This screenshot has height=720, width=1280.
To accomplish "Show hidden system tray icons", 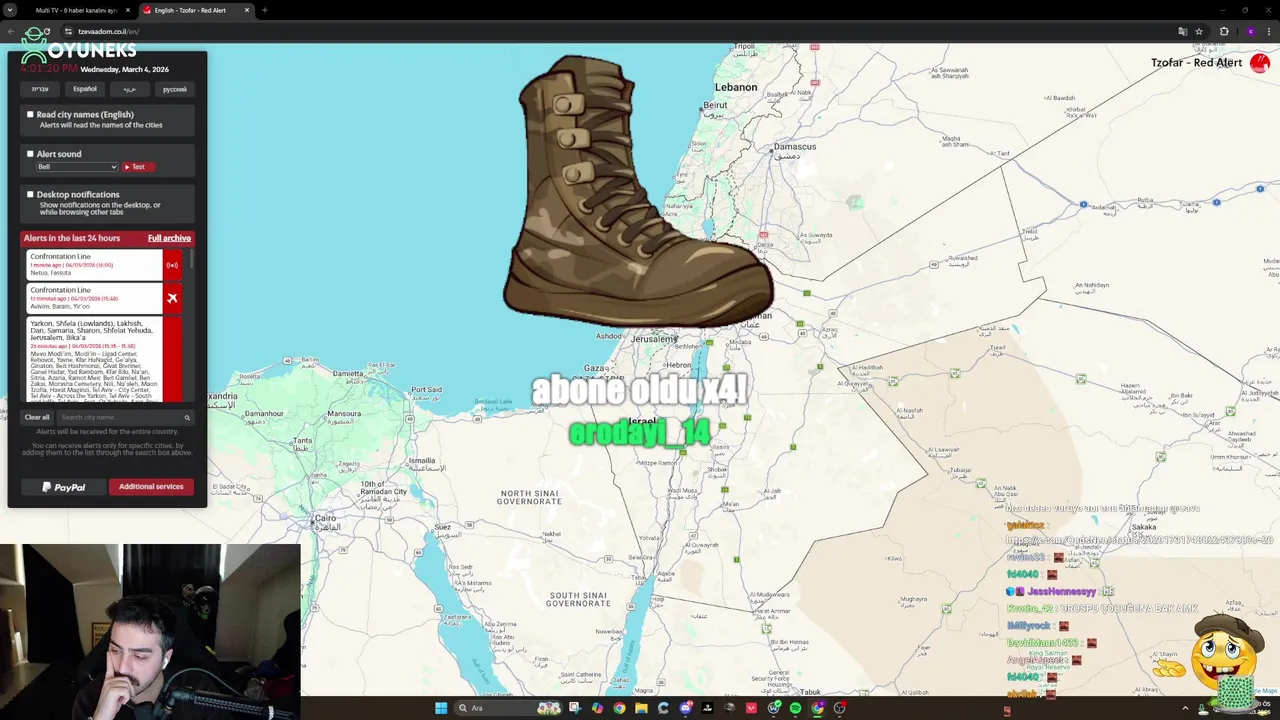I will point(1186,708).
